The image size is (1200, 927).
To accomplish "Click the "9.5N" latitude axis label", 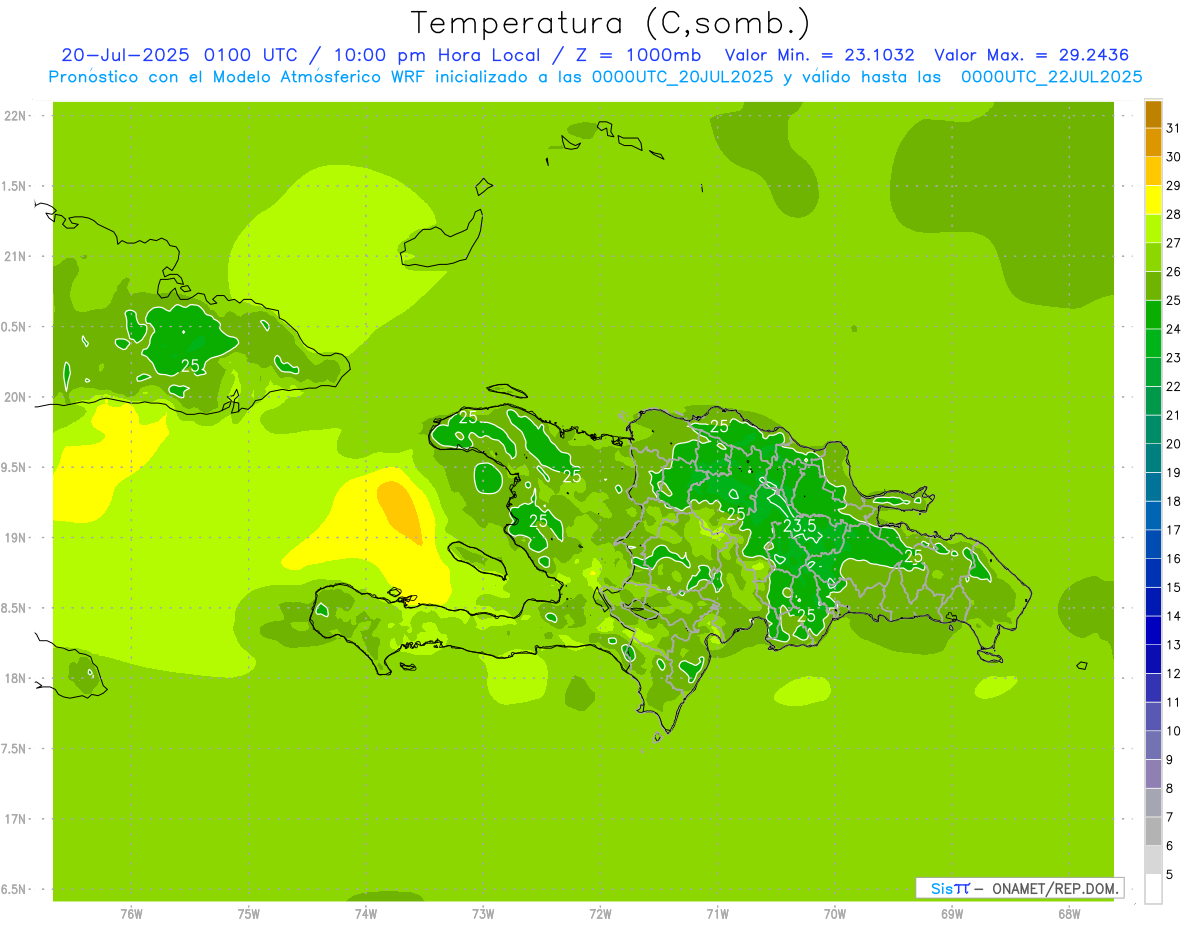I will coord(14,468).
